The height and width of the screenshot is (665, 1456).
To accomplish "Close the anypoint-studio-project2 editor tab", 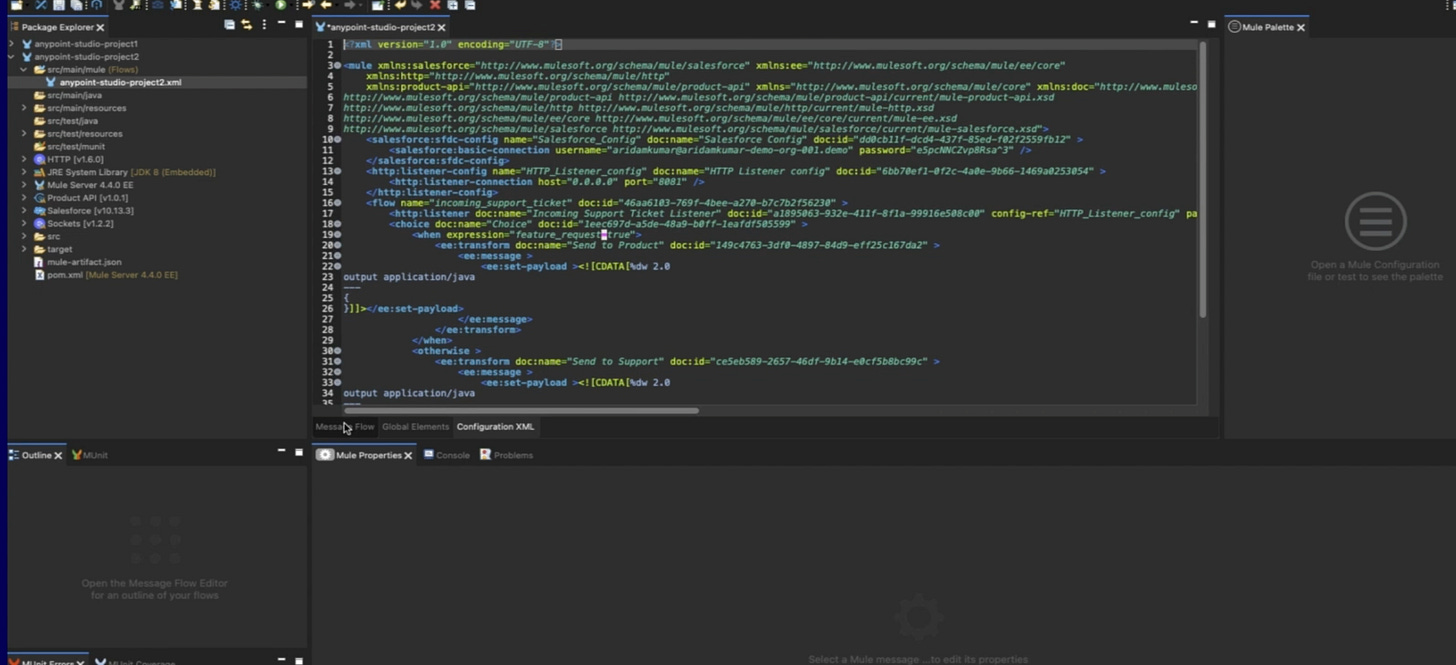I will click(x=441, y=28).
